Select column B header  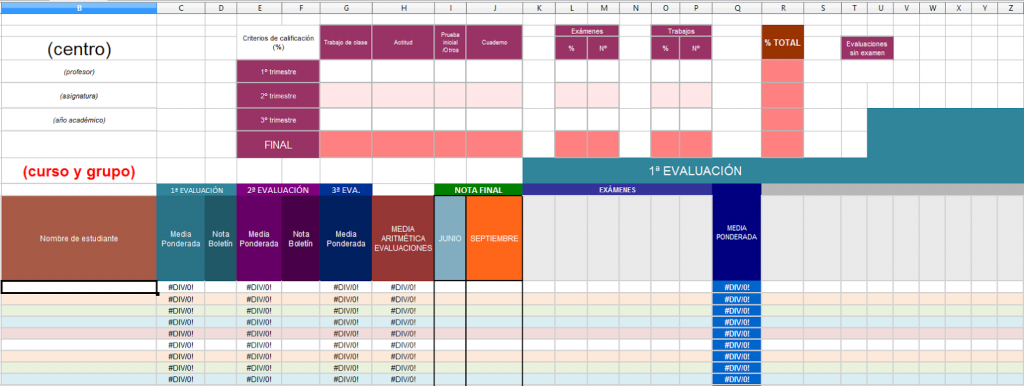[x=79, y=8]
